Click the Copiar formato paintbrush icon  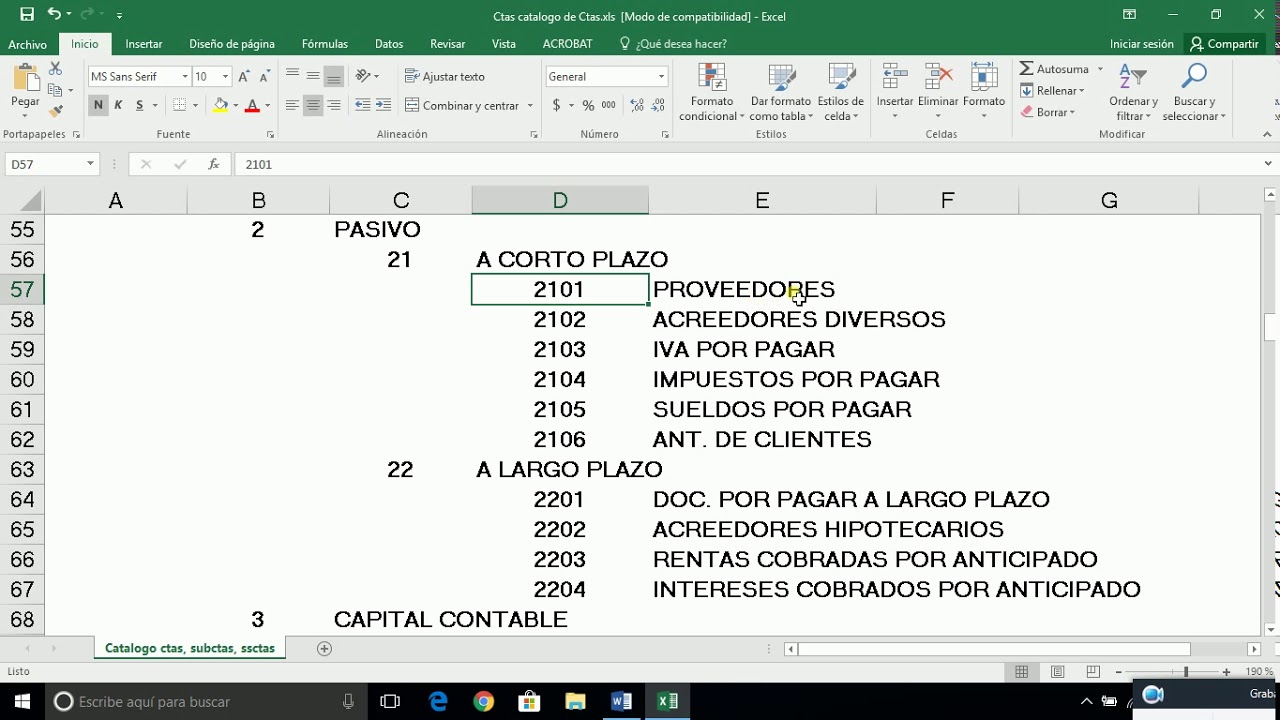(x=57, y=110)
